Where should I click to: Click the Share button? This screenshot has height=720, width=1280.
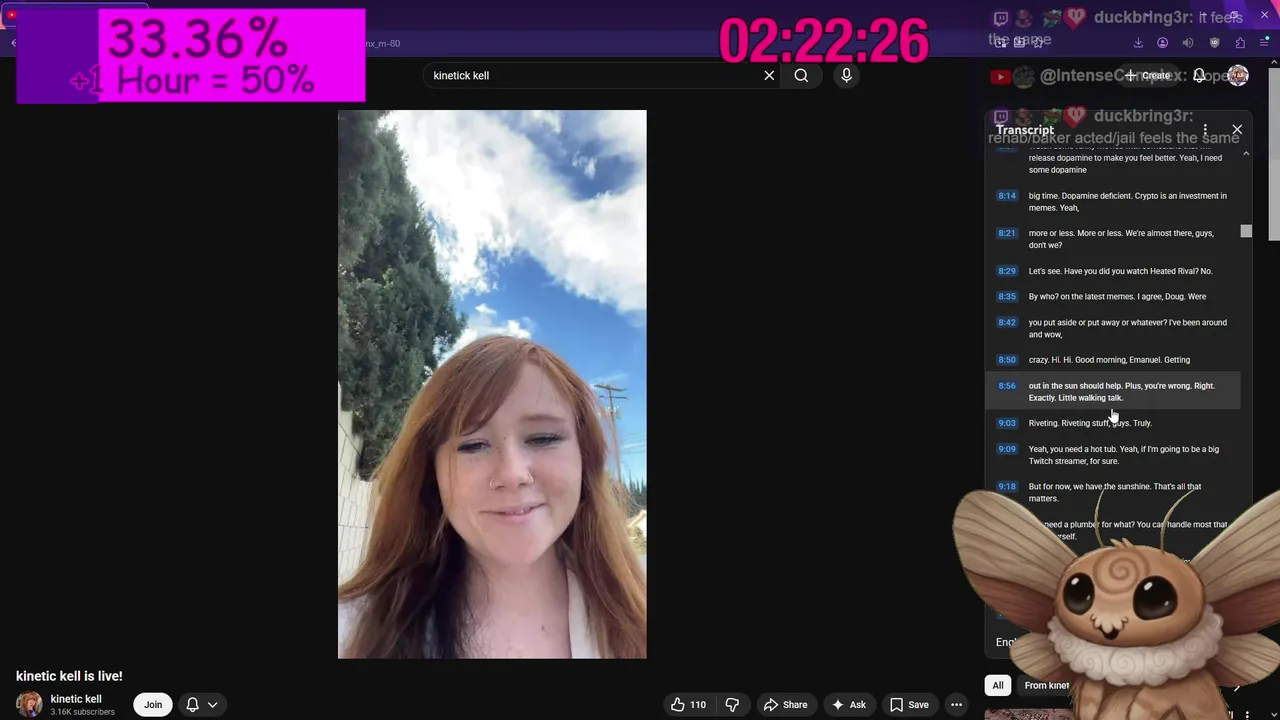point(785,704)
